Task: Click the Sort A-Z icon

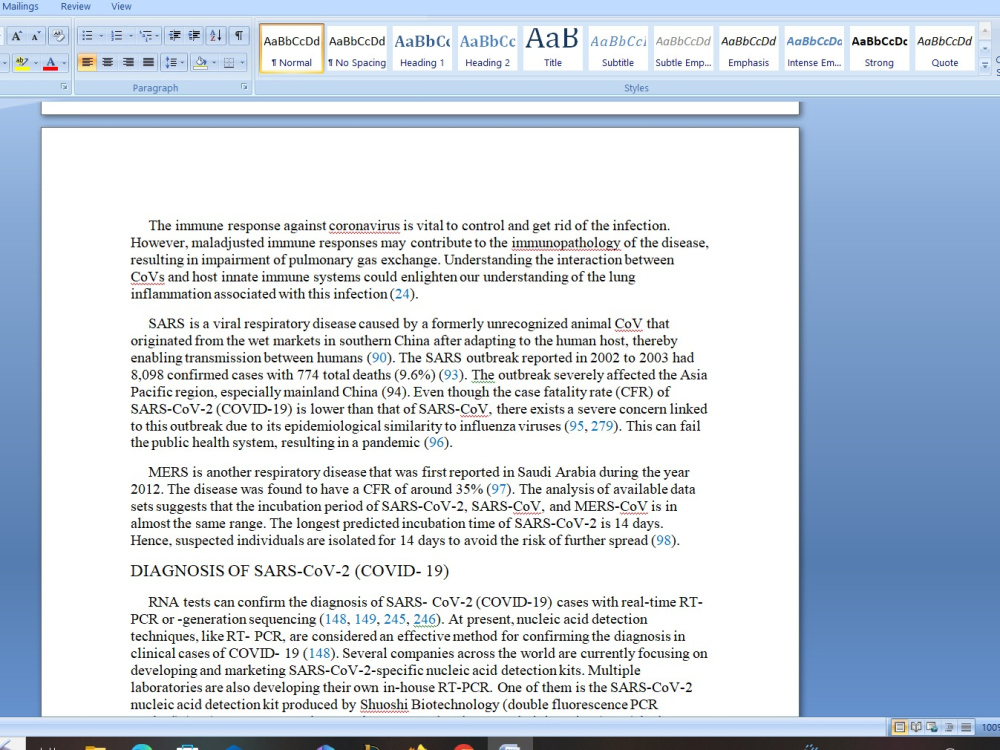Action: 216,36
